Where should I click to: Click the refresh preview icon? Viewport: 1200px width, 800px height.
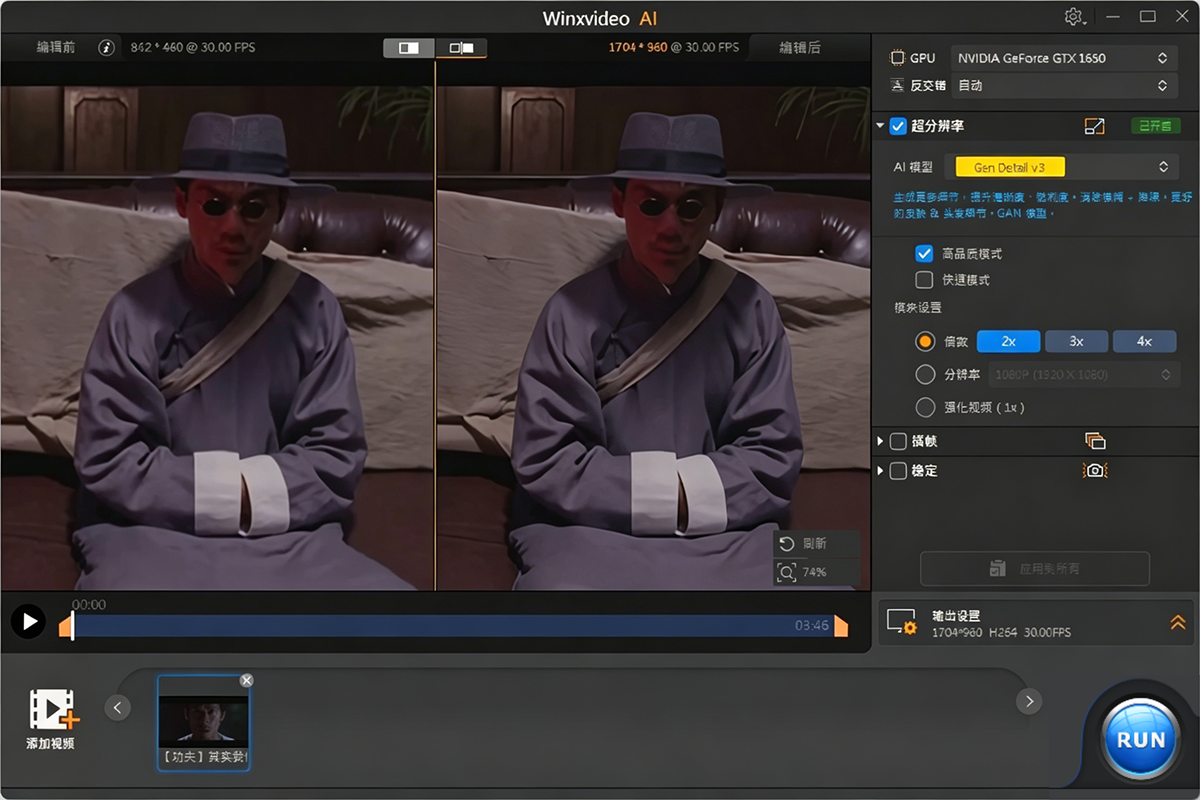[787, 543]
